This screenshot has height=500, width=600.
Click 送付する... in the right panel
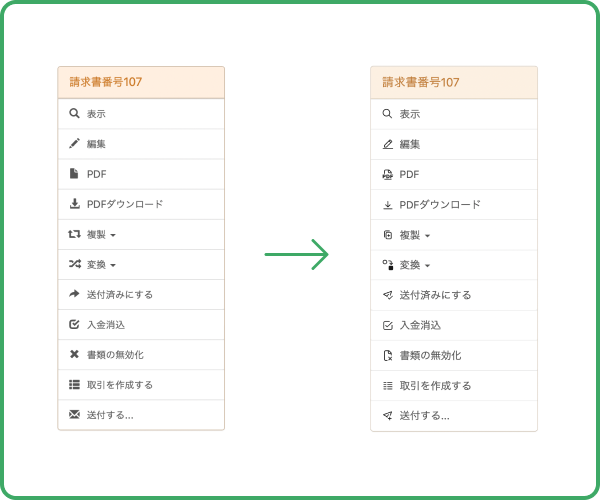[x=424, y=415]
